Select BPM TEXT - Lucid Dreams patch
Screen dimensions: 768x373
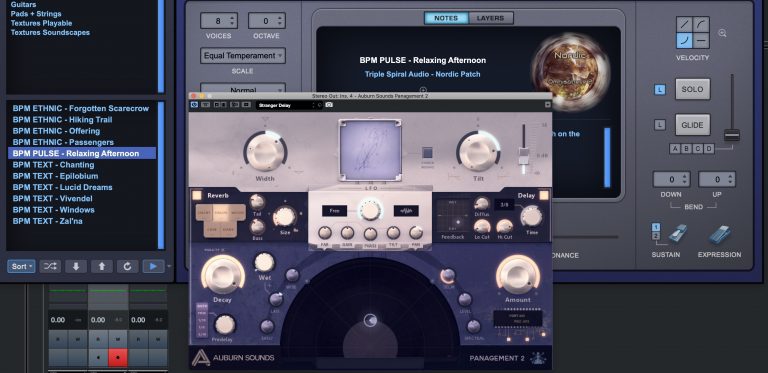62,187
